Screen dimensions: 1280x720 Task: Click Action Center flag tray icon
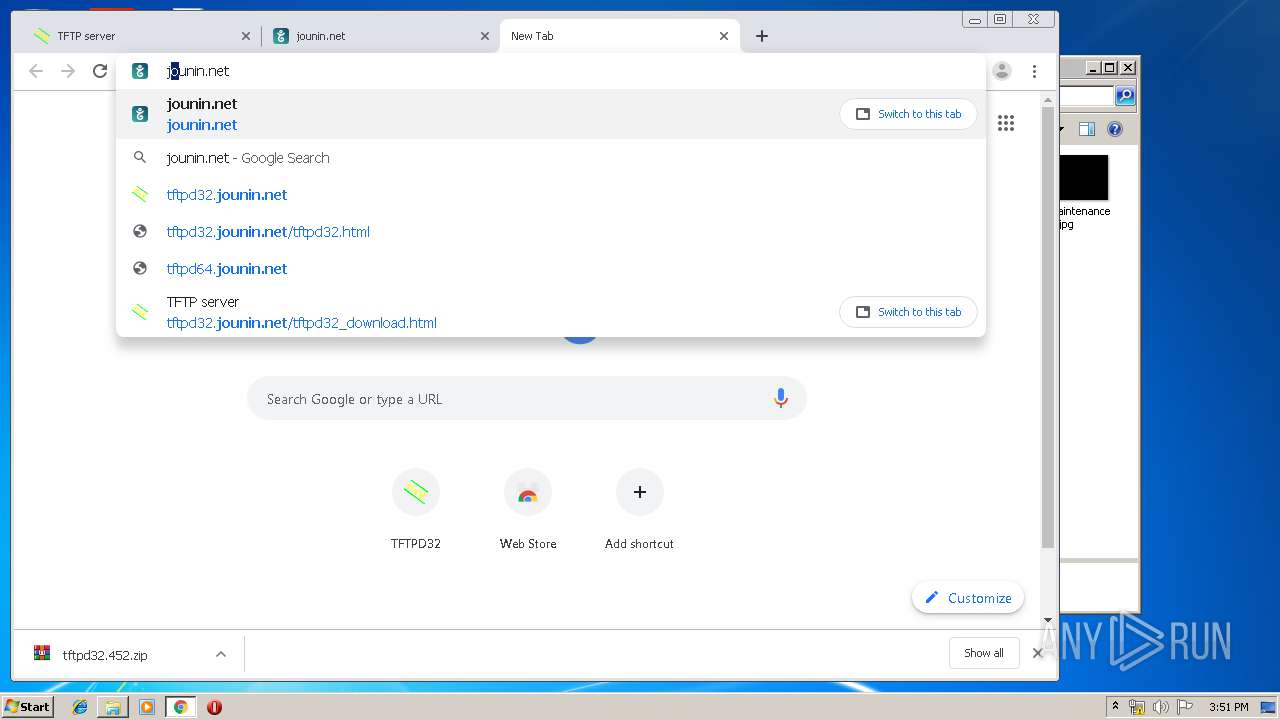point(1185,707)
